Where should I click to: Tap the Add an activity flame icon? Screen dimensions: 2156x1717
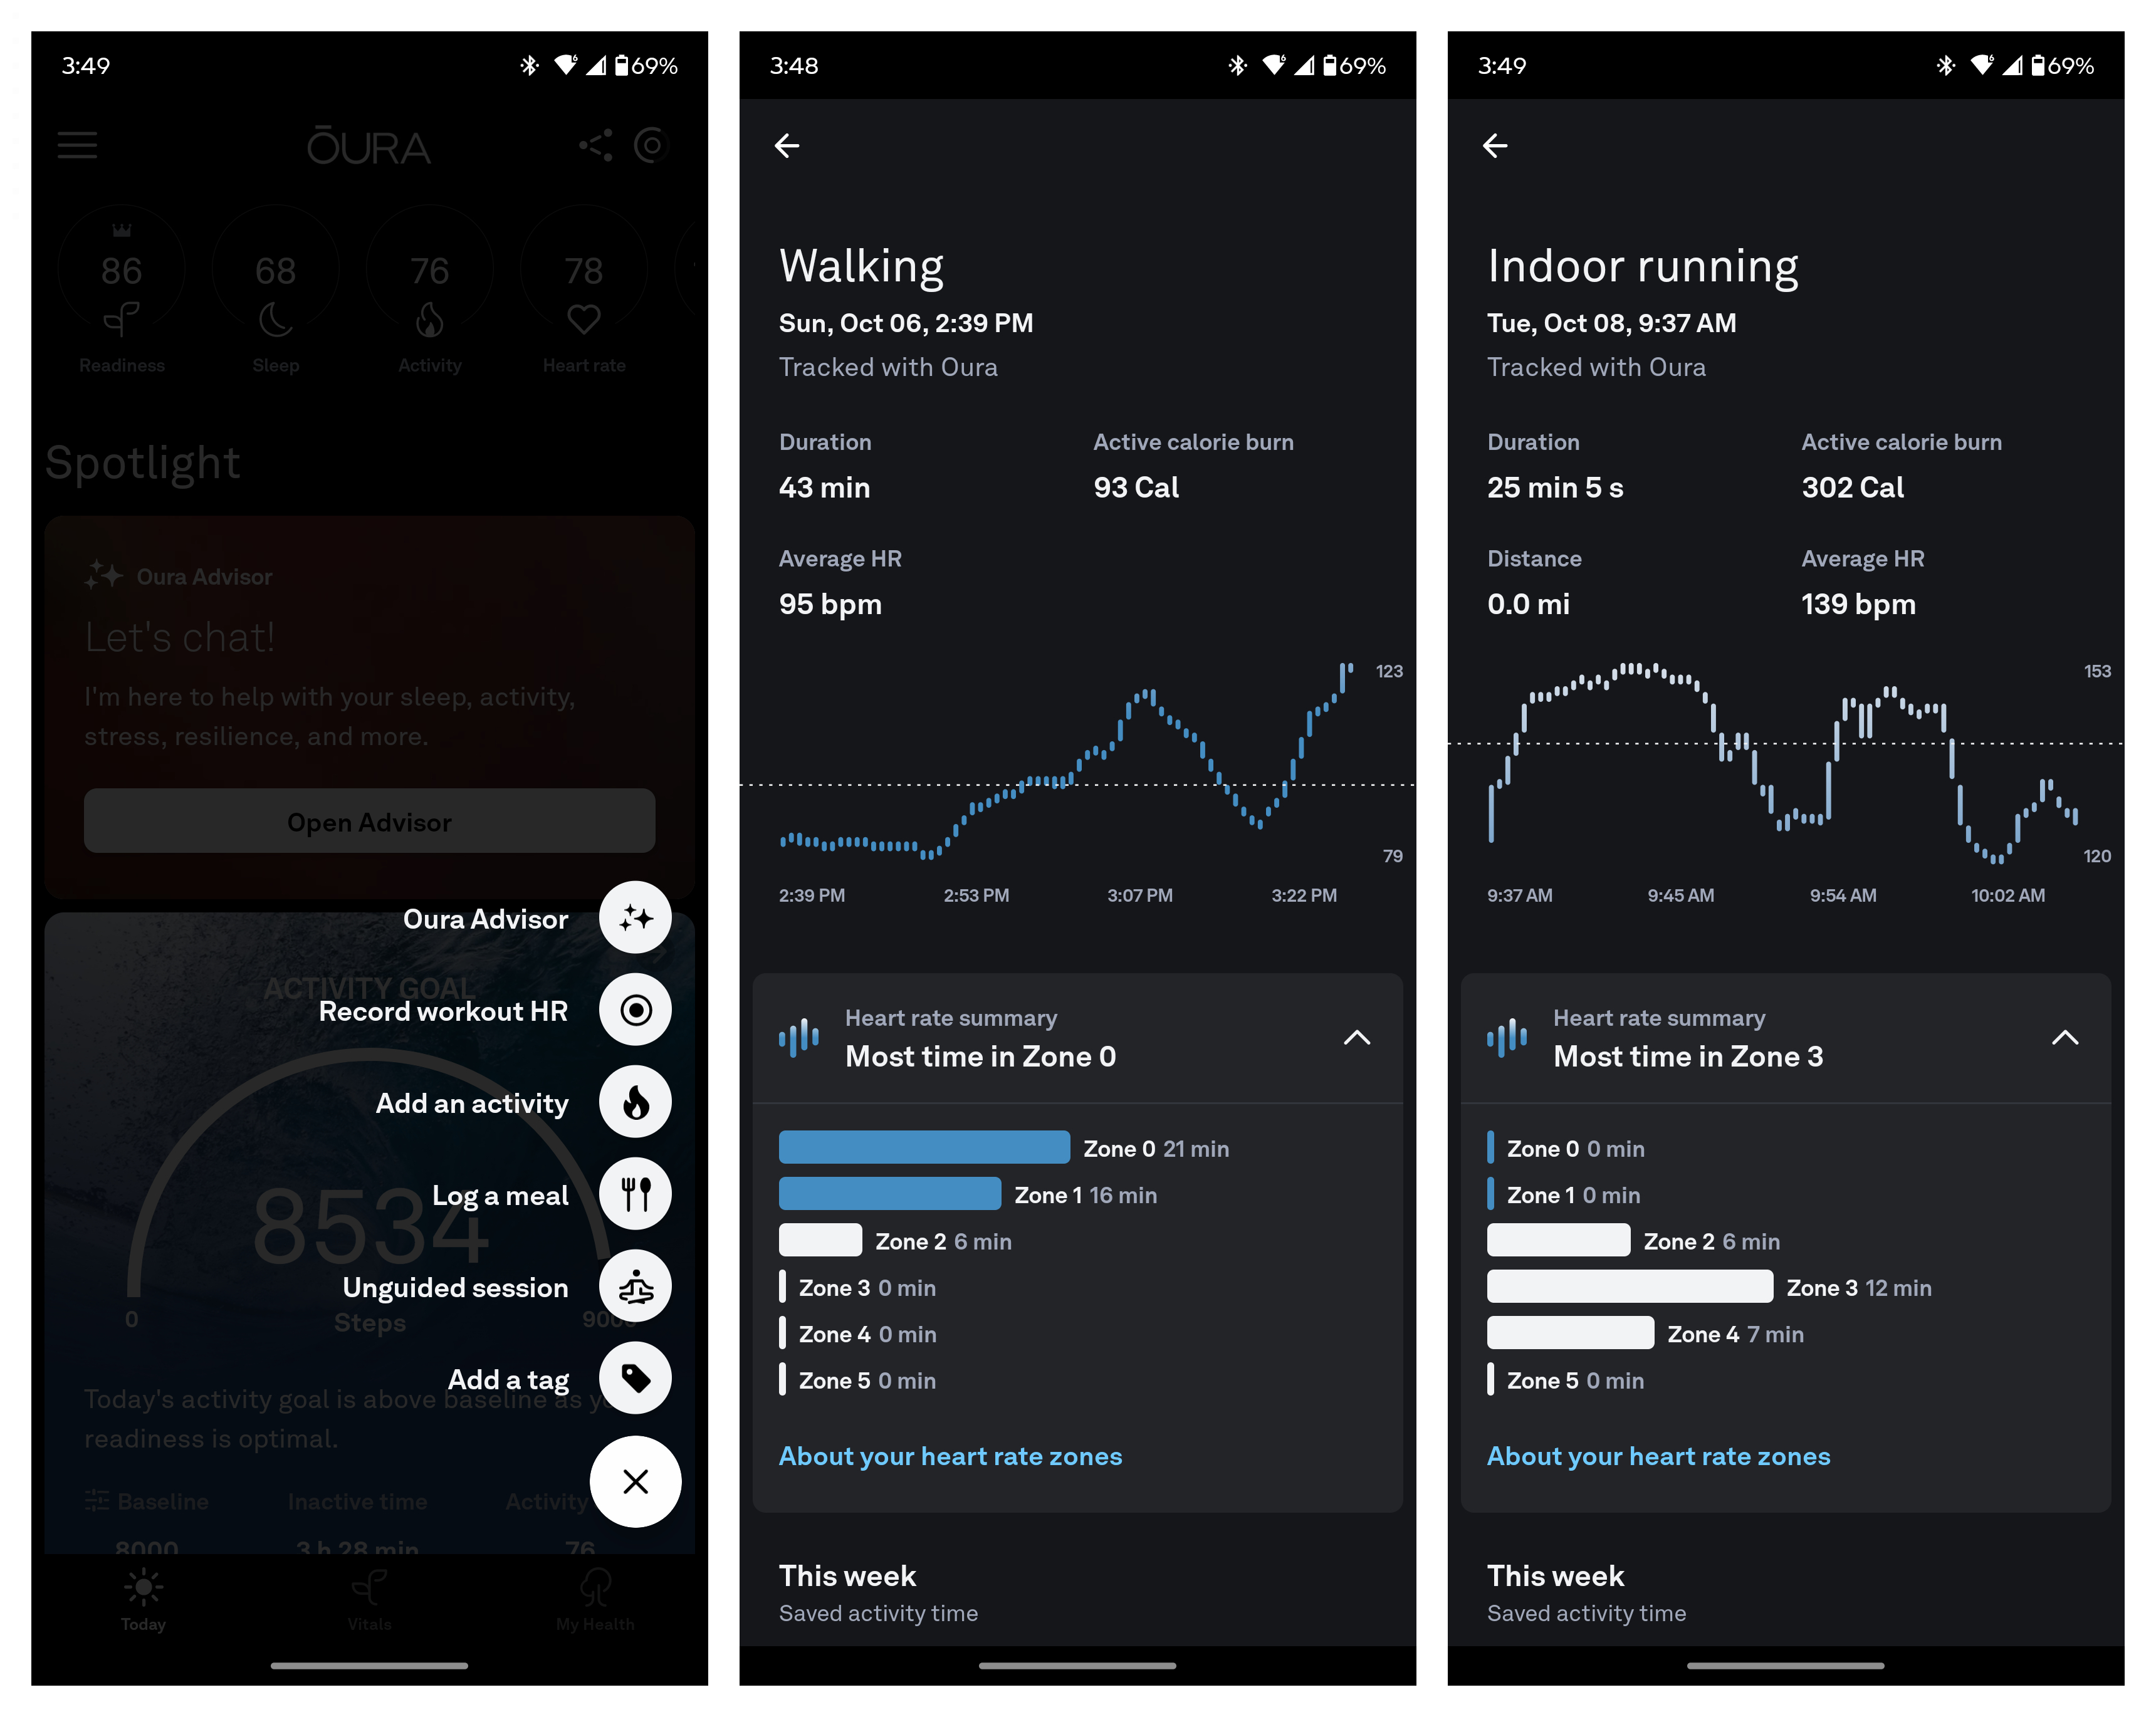[x=634, y=1102]
